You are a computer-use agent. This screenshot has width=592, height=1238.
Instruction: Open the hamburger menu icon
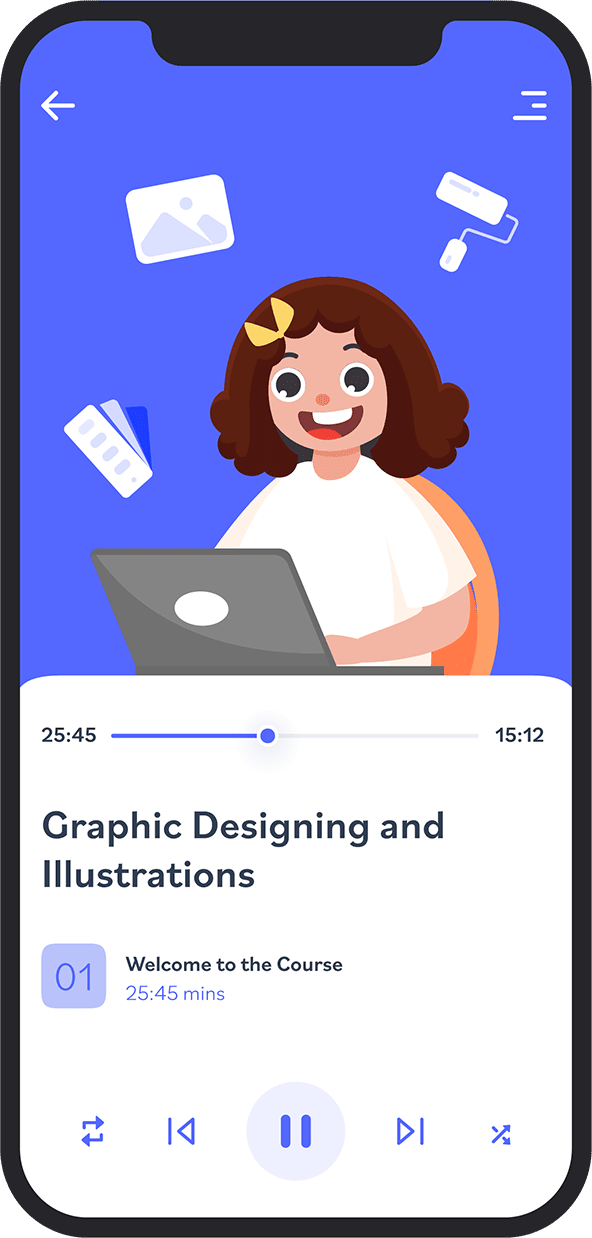tap(530, 106)
